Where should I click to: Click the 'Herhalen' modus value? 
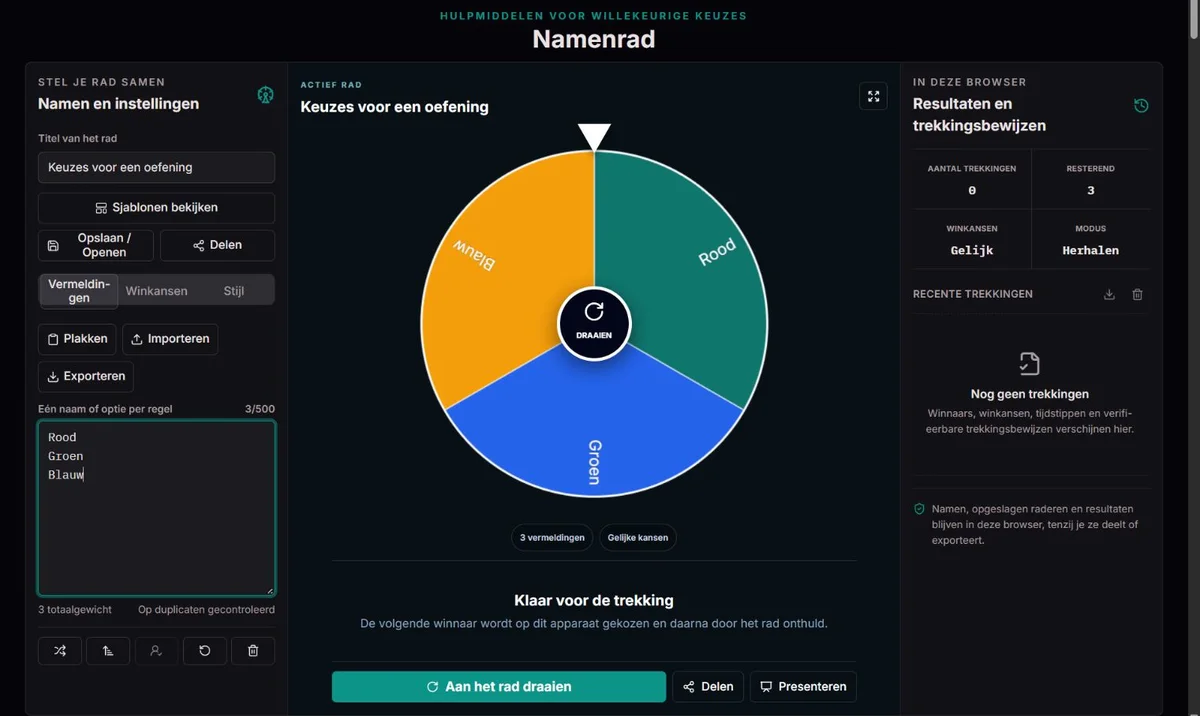[1090, 251]
